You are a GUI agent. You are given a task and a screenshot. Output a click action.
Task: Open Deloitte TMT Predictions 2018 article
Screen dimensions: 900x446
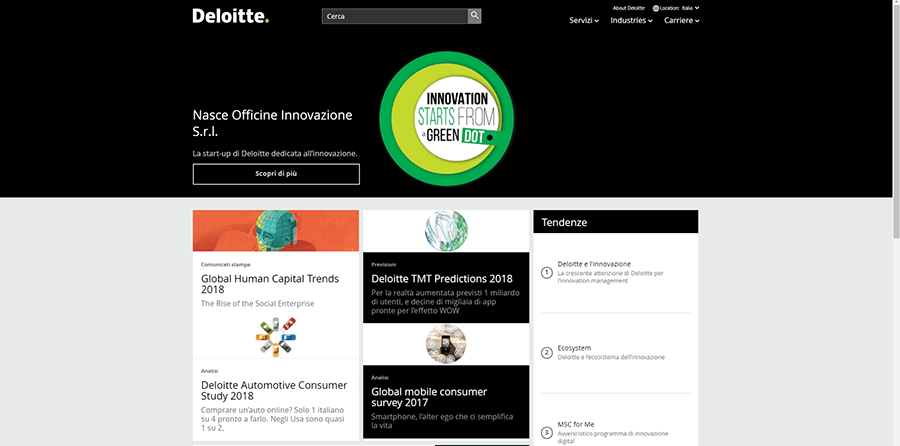[442, 279]
